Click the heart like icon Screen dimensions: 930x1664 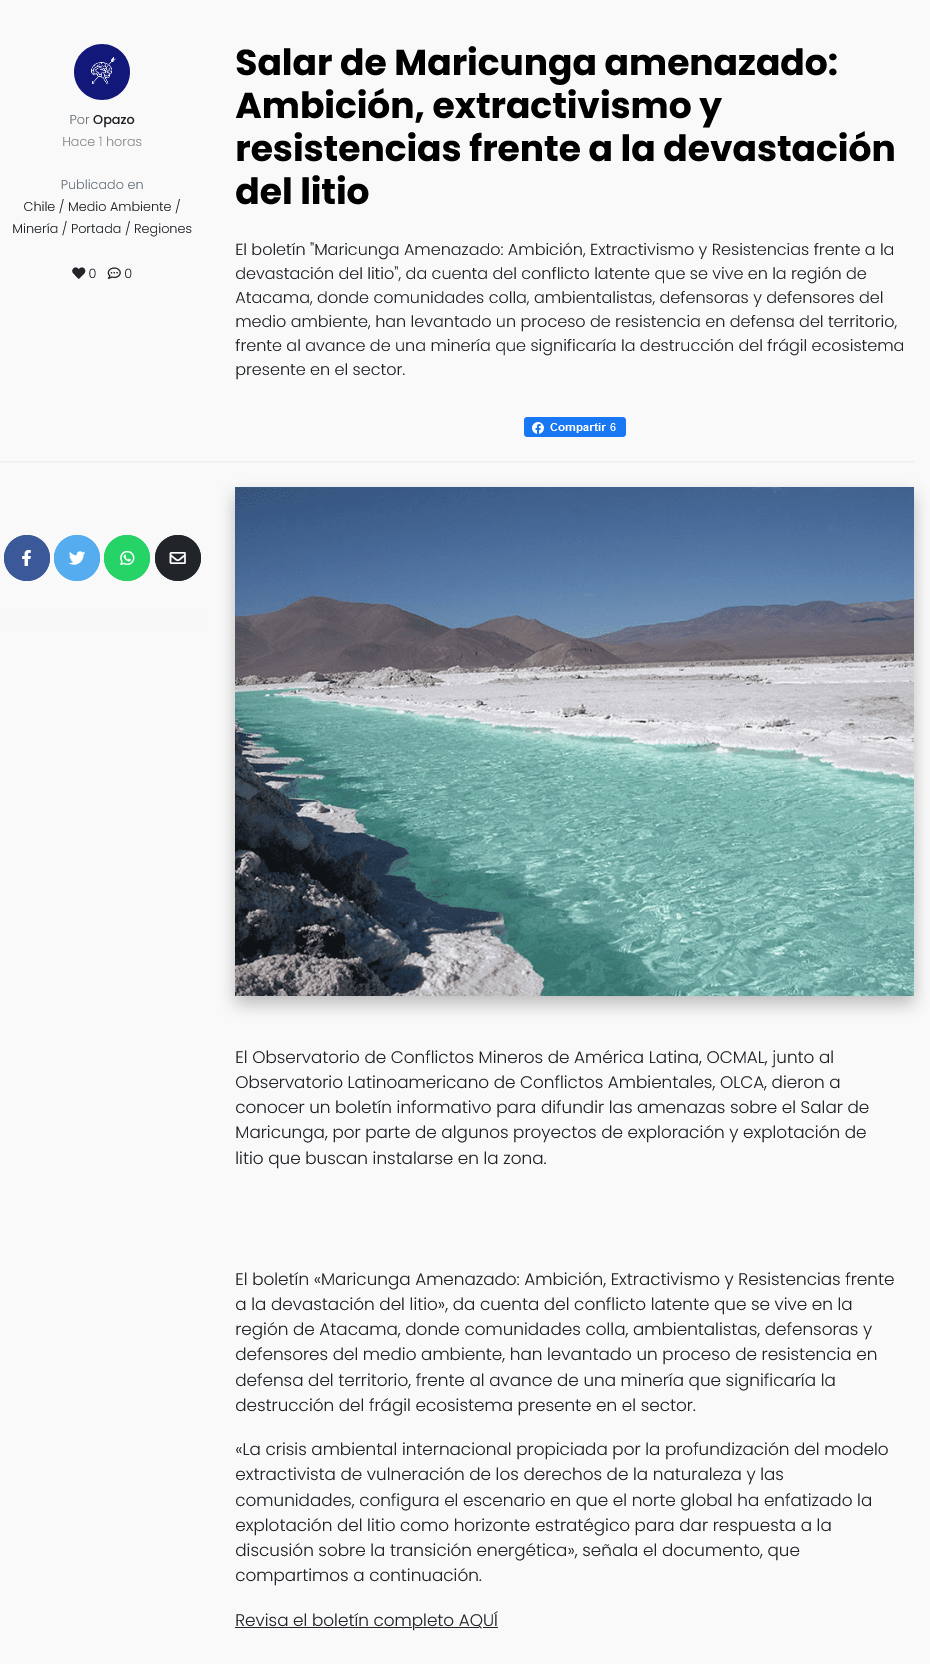coord(78,273)
